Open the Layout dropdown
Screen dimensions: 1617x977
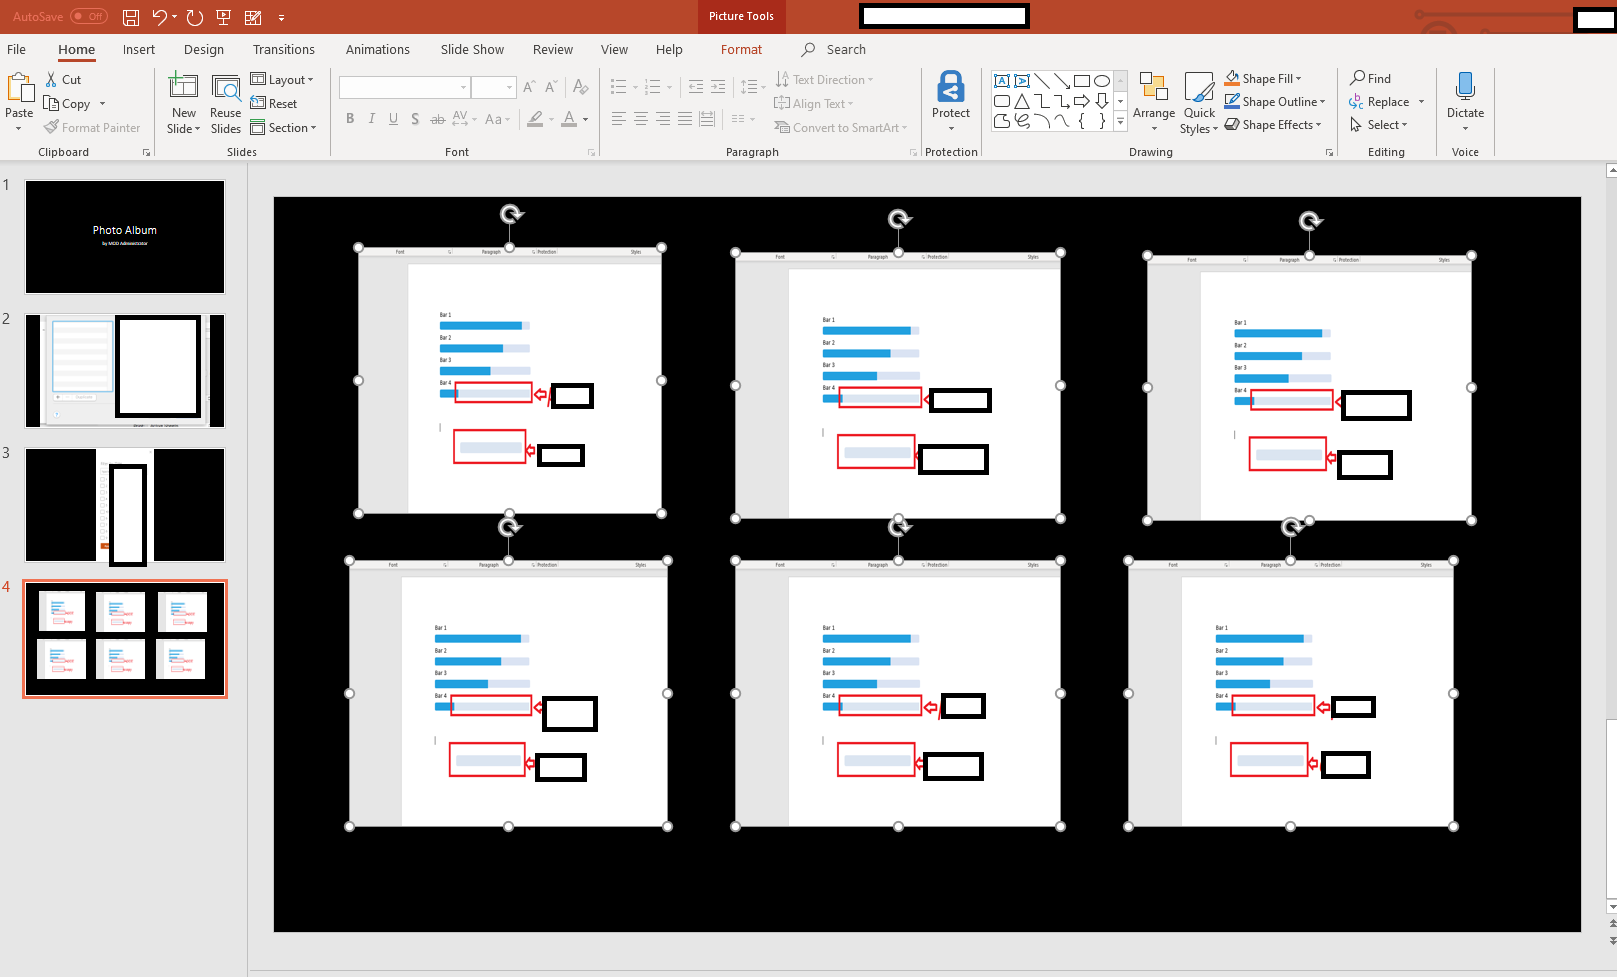point(282,80)
